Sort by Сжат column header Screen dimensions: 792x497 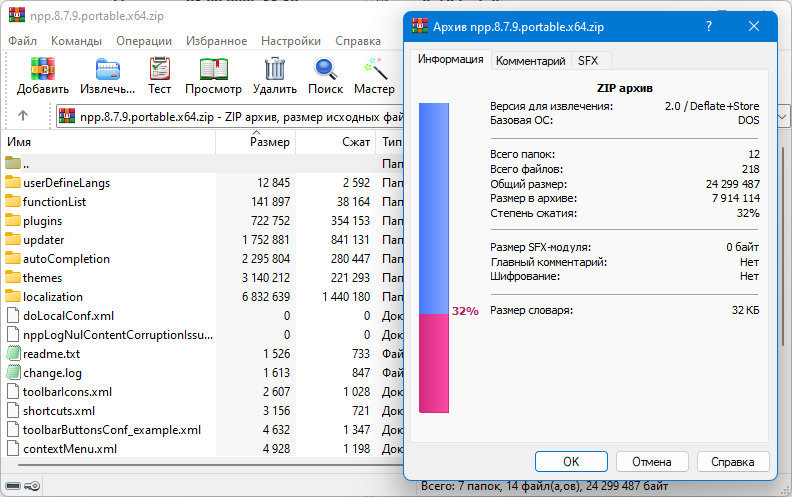[x=336, y=142]
